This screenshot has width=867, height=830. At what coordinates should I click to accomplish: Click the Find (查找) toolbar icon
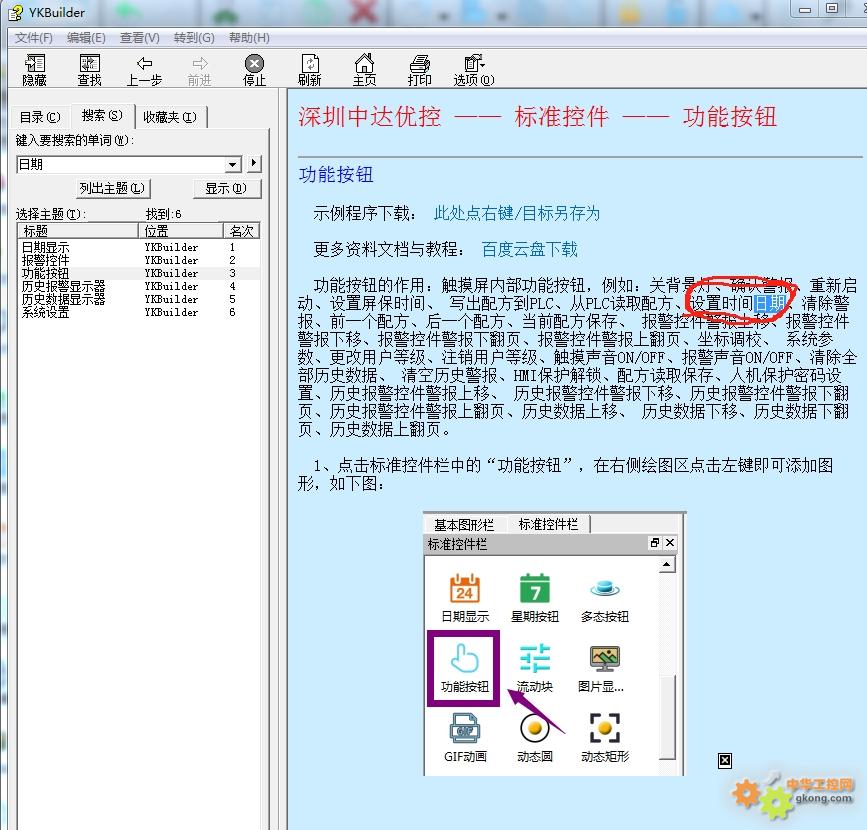point(89,70)
